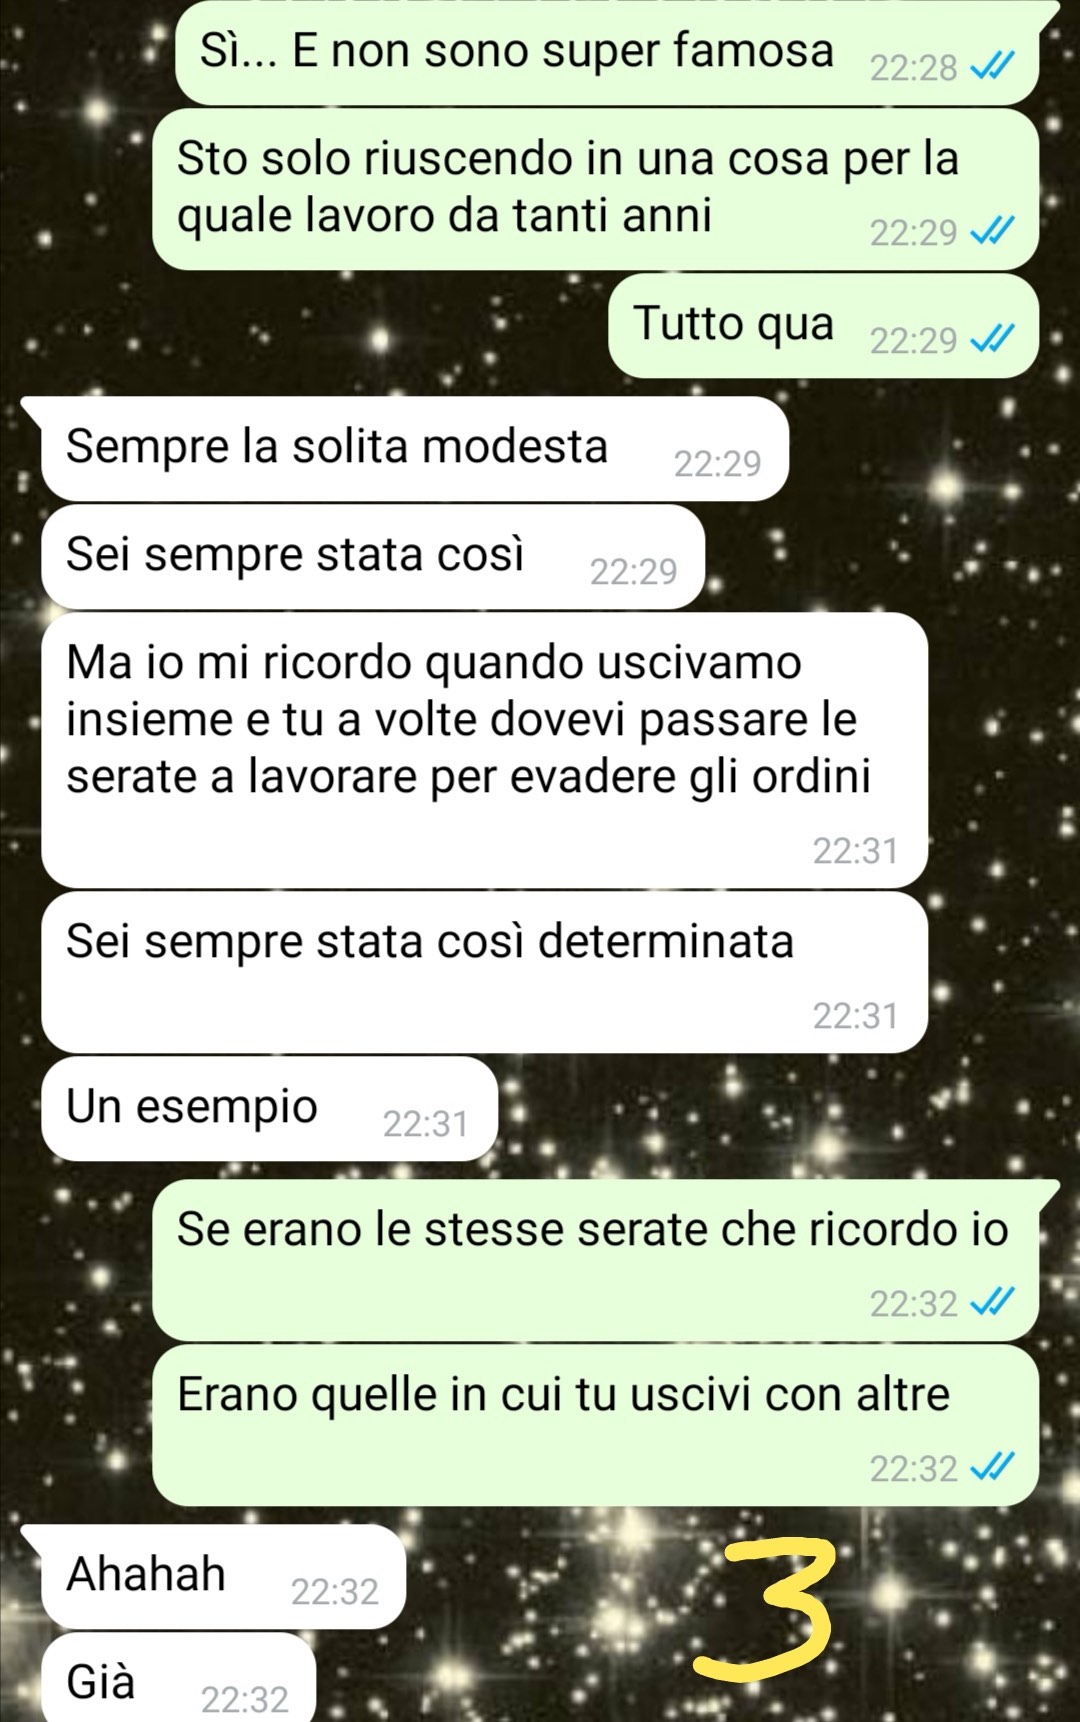The height and width of the screenshot is (1722, 1080).
Task: Tap the read receipt ticks on 'Tutto qua'
Action: (992, 340)
